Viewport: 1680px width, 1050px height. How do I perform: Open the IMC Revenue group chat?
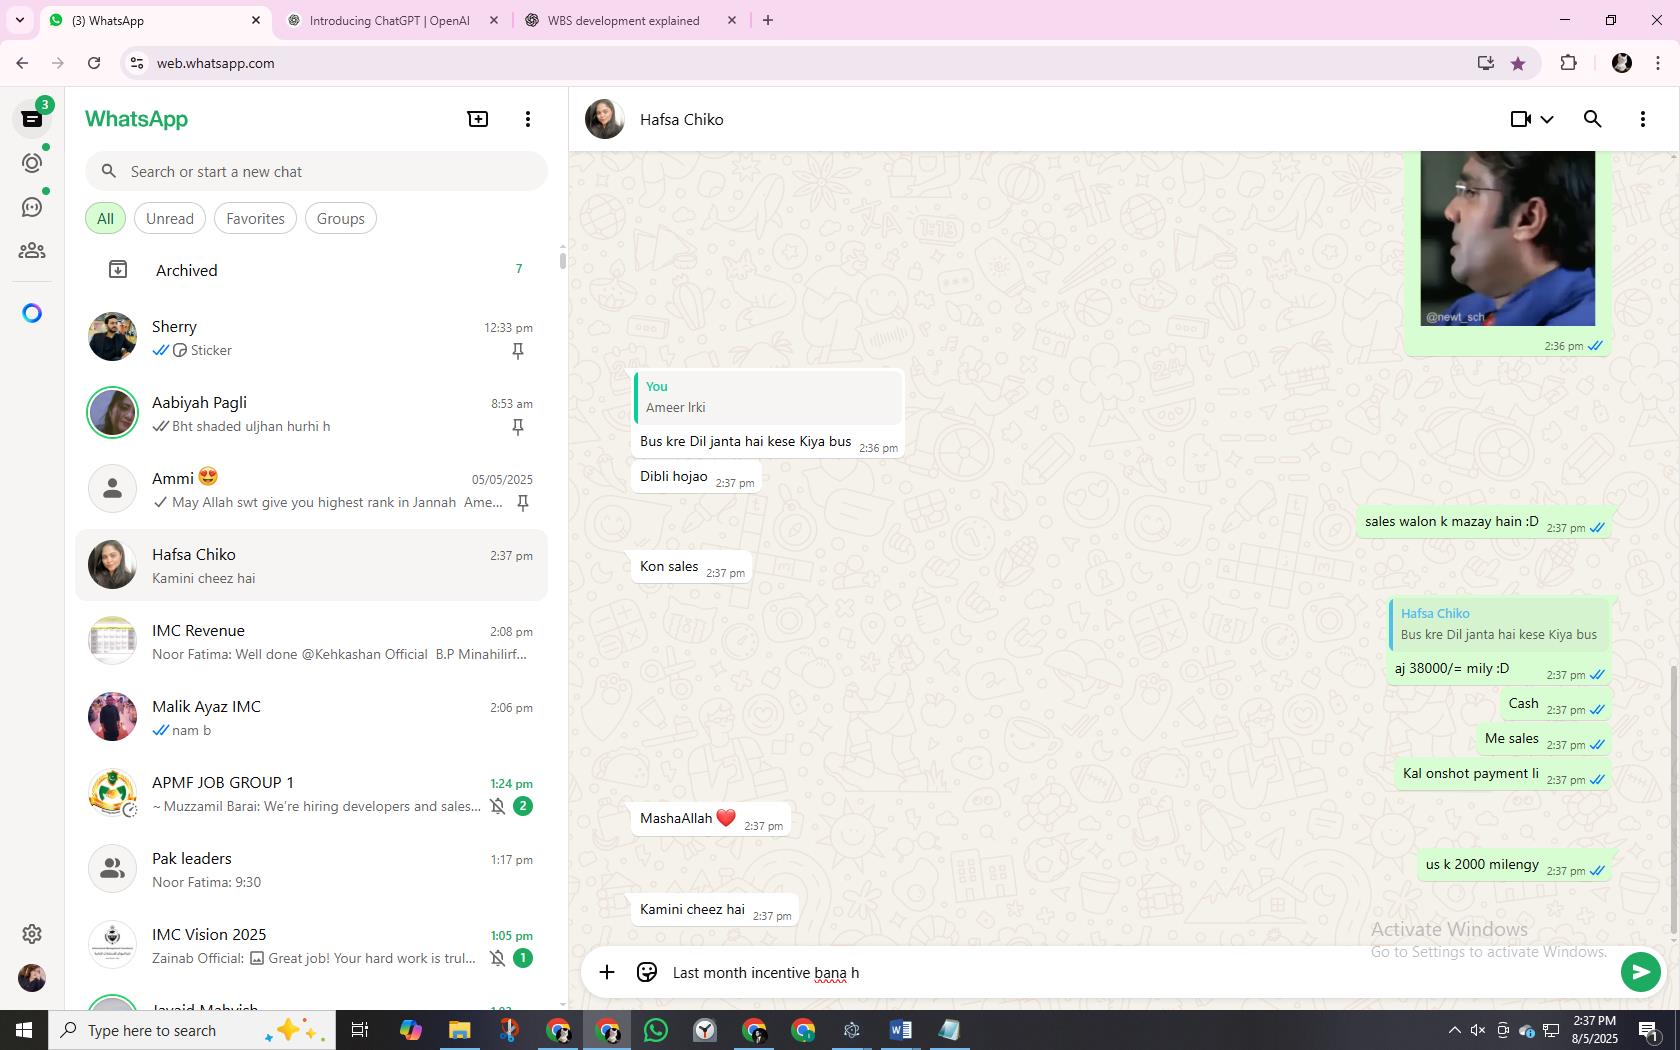(x=312, y=642)
